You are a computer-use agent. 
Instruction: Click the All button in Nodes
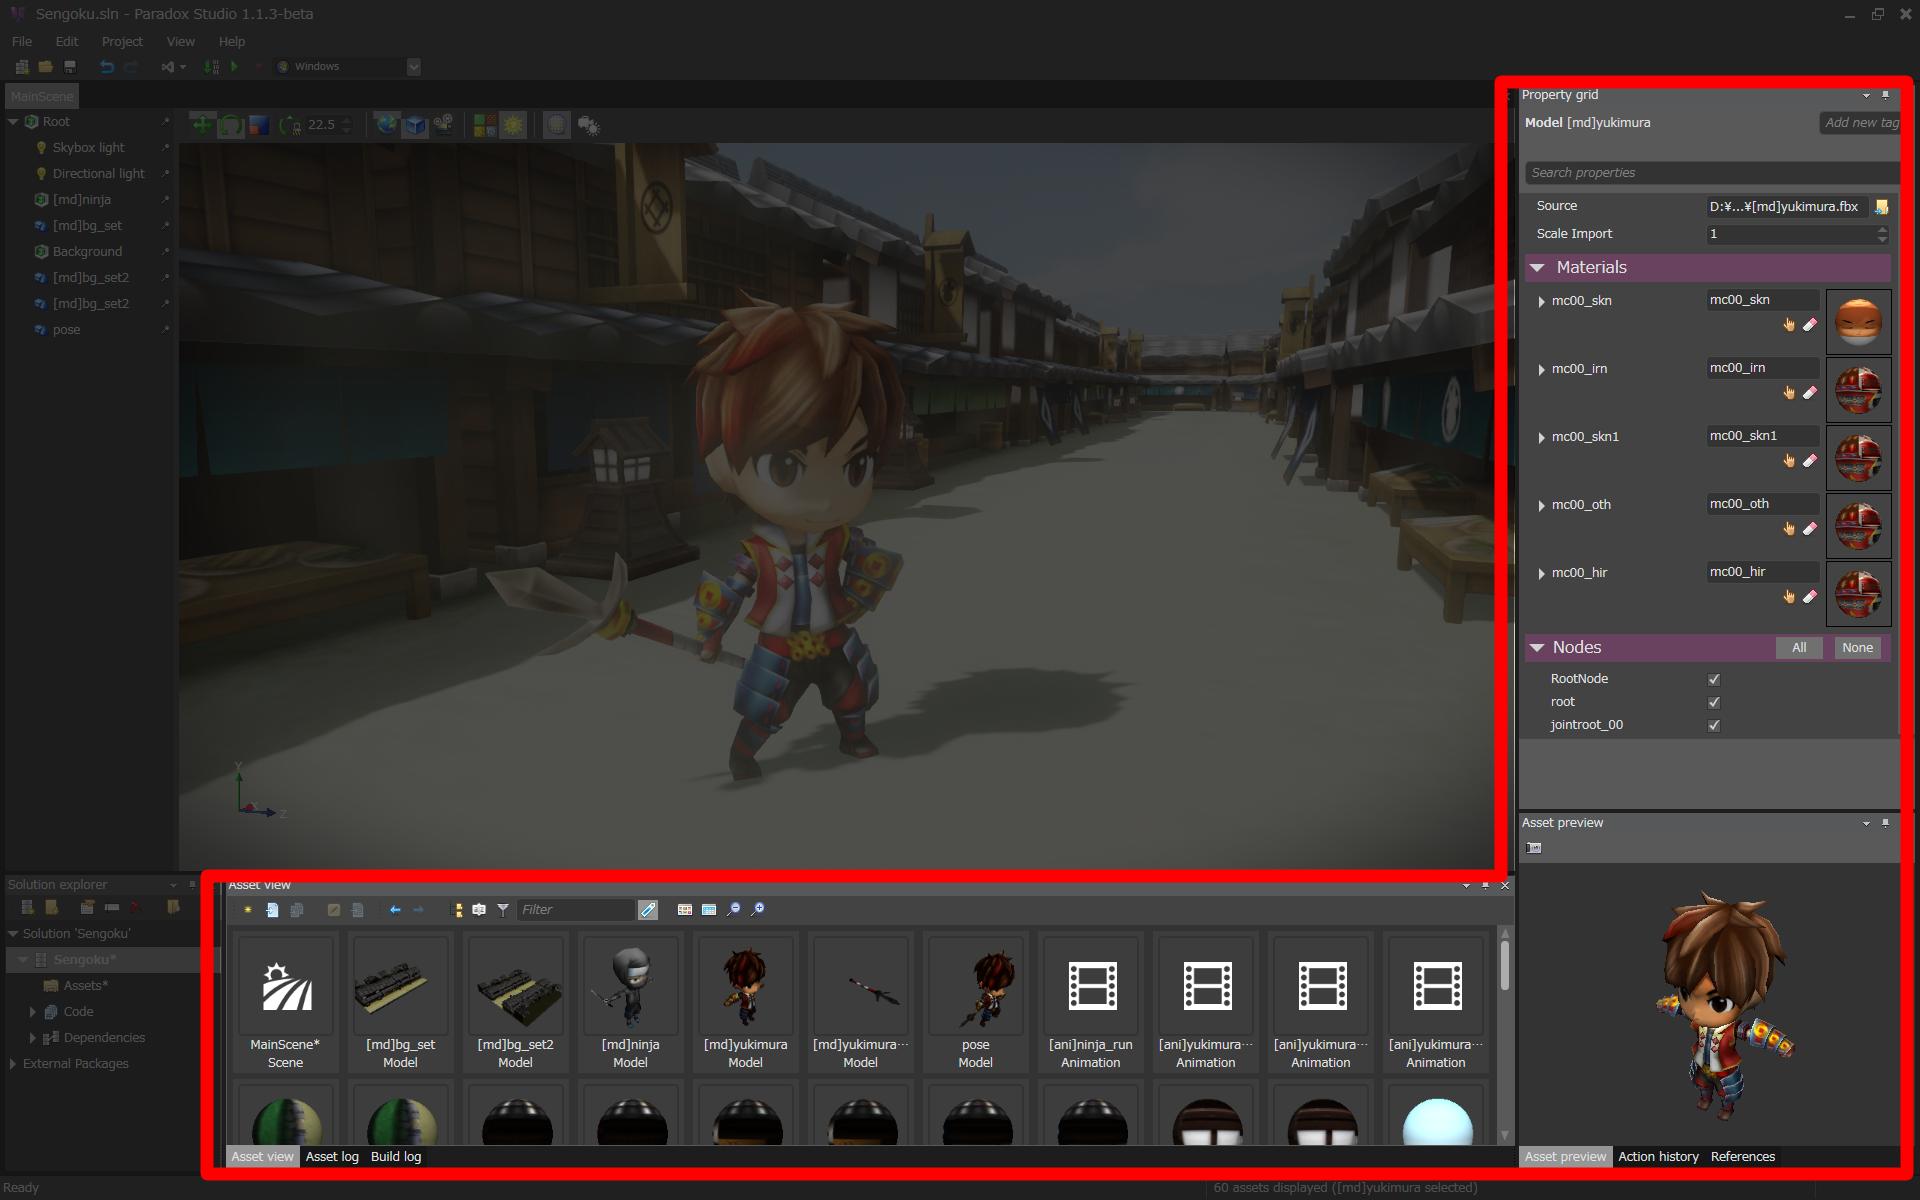(x=1799, y=648)
